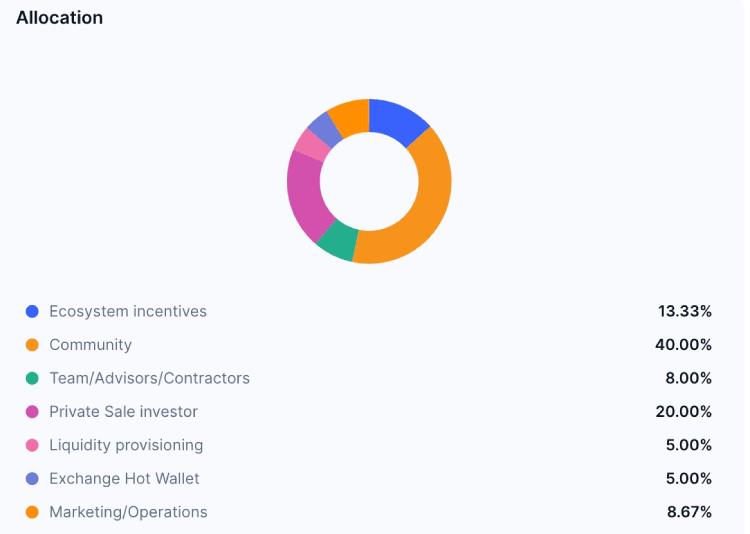This screenshot has height=534, width=750.
Task: Click the 40.00% Community percentage value
Action: pyautogui.click(x=684, y=345)
